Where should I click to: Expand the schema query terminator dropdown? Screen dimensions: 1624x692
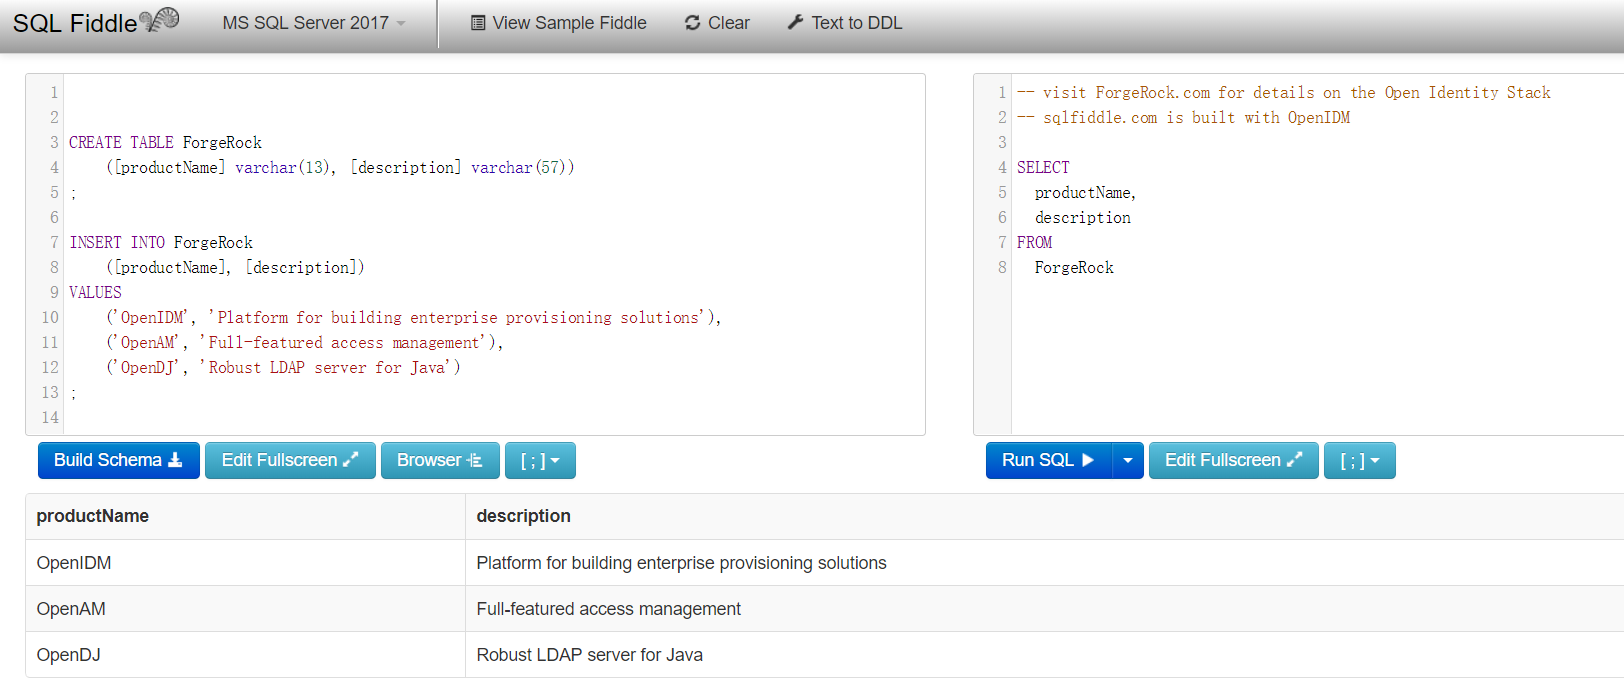pos(540,461)
